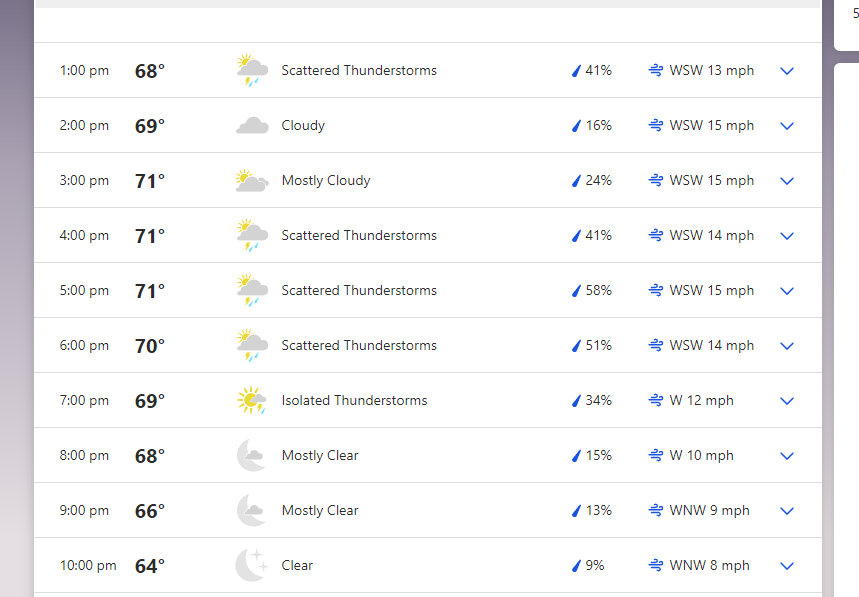
Task: Click the WSW 15 mph wind text at 2:00 pm
Action: [x=712, y=125]
